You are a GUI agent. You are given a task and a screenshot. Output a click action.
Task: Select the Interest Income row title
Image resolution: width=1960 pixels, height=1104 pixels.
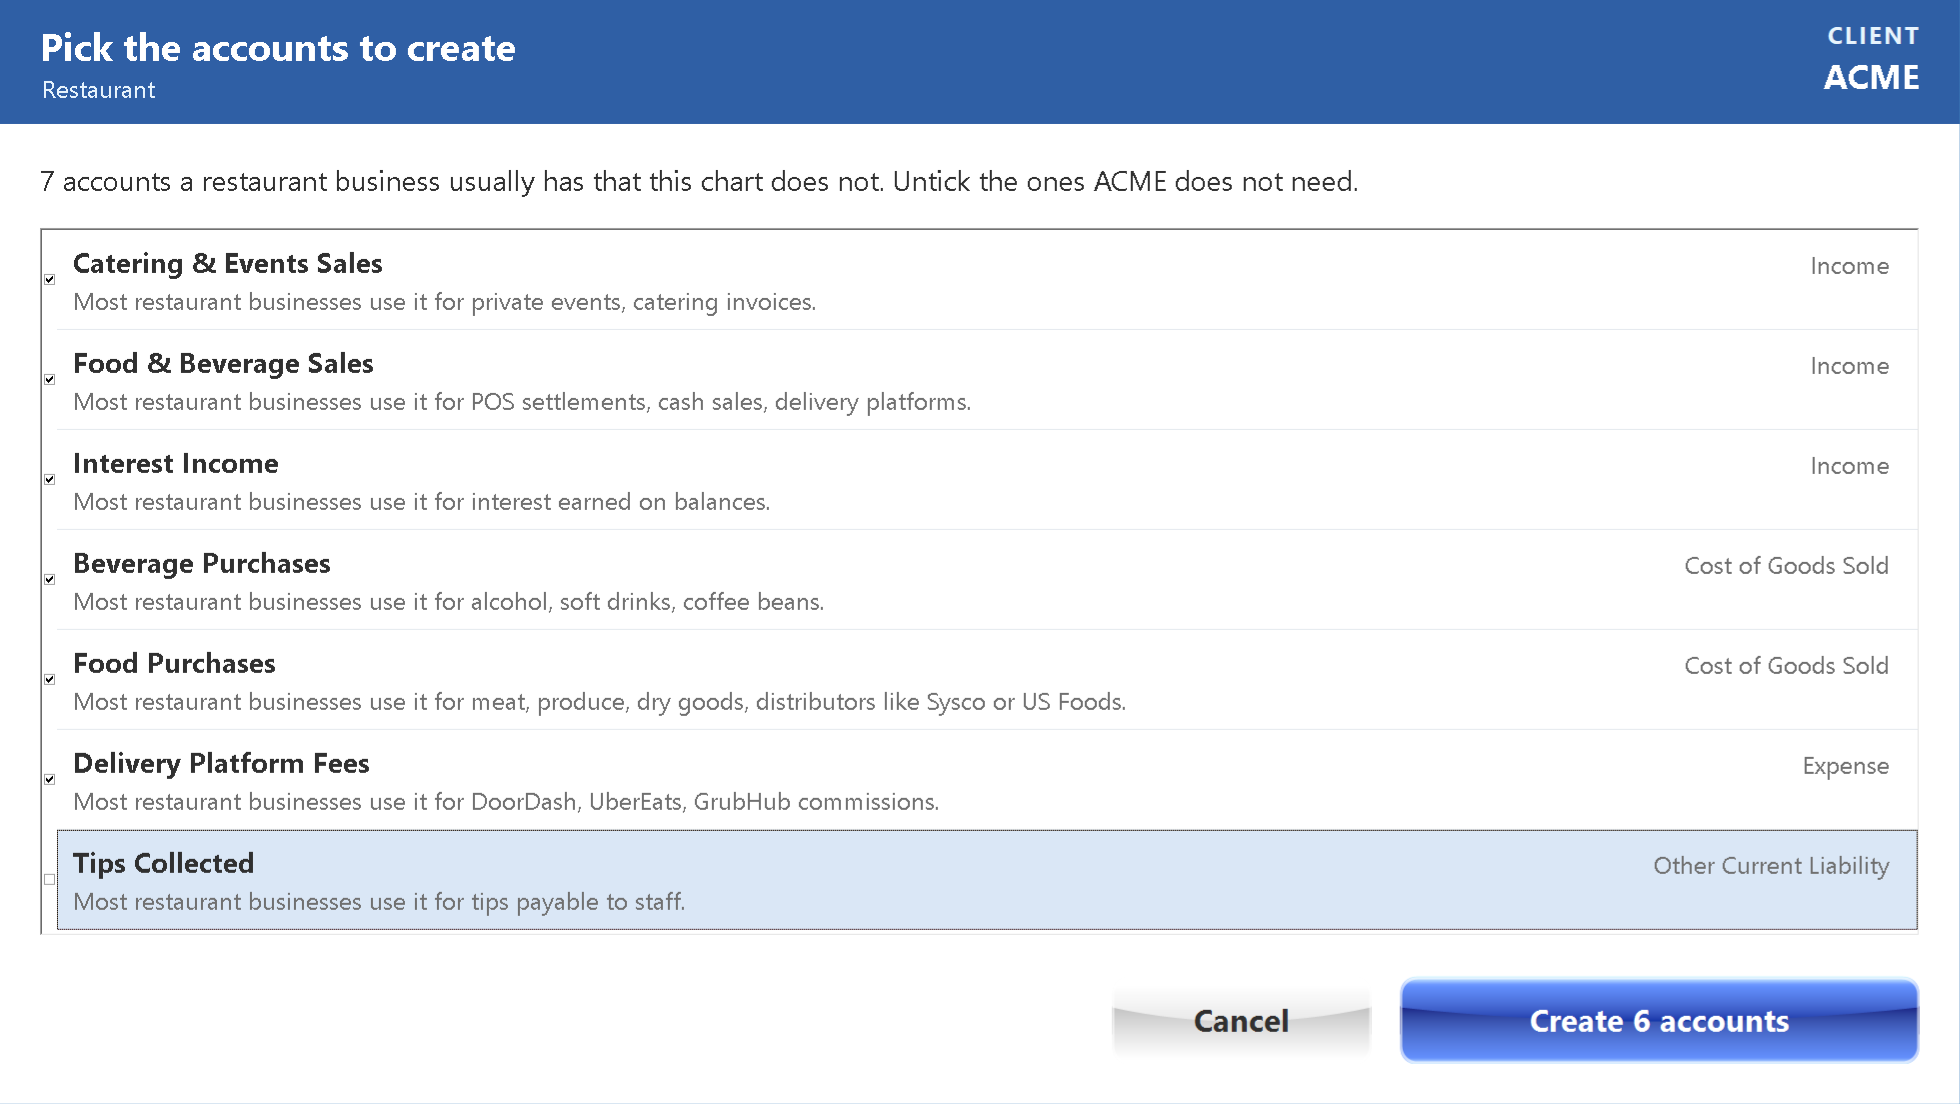[176, 463]
